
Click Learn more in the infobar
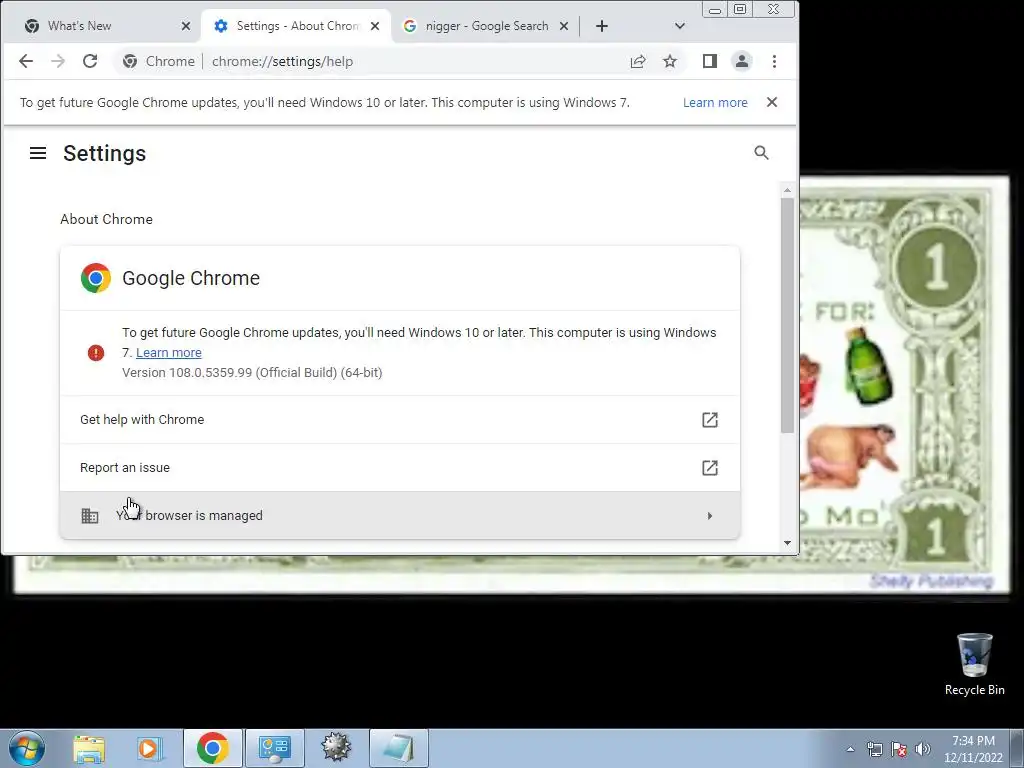[715, 103]
